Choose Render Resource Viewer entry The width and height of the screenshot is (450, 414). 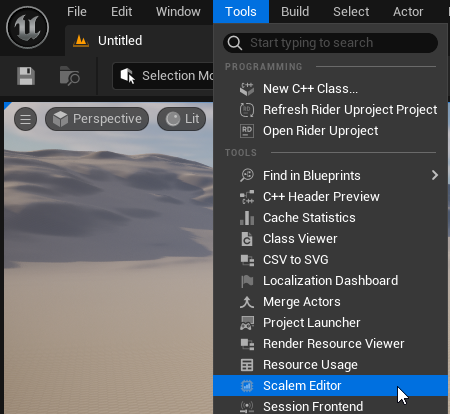point(330,344)
